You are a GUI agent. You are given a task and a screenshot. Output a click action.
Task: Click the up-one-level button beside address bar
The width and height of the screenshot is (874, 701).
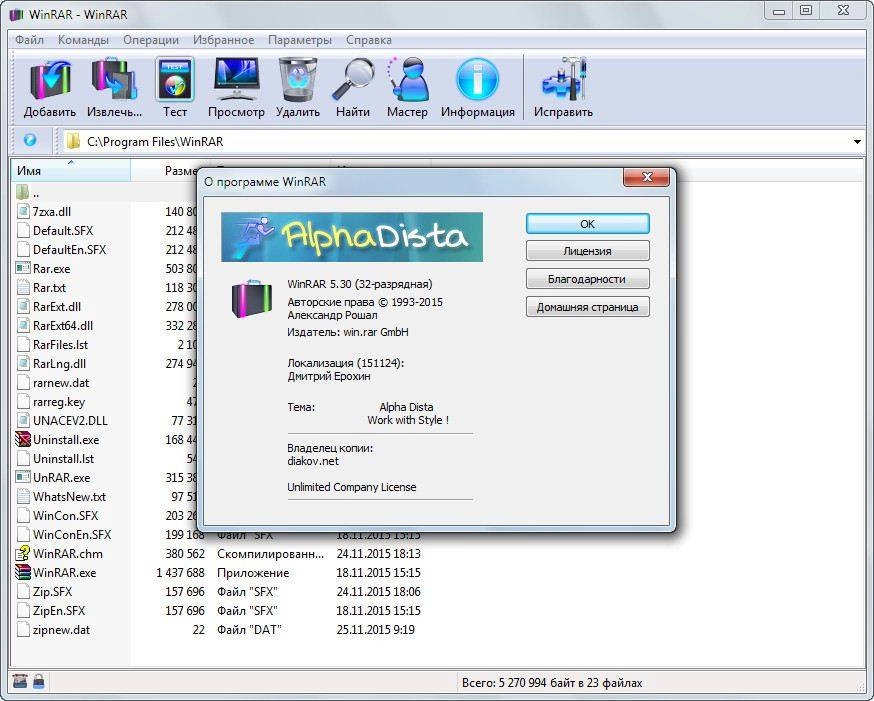pos(30,140)
